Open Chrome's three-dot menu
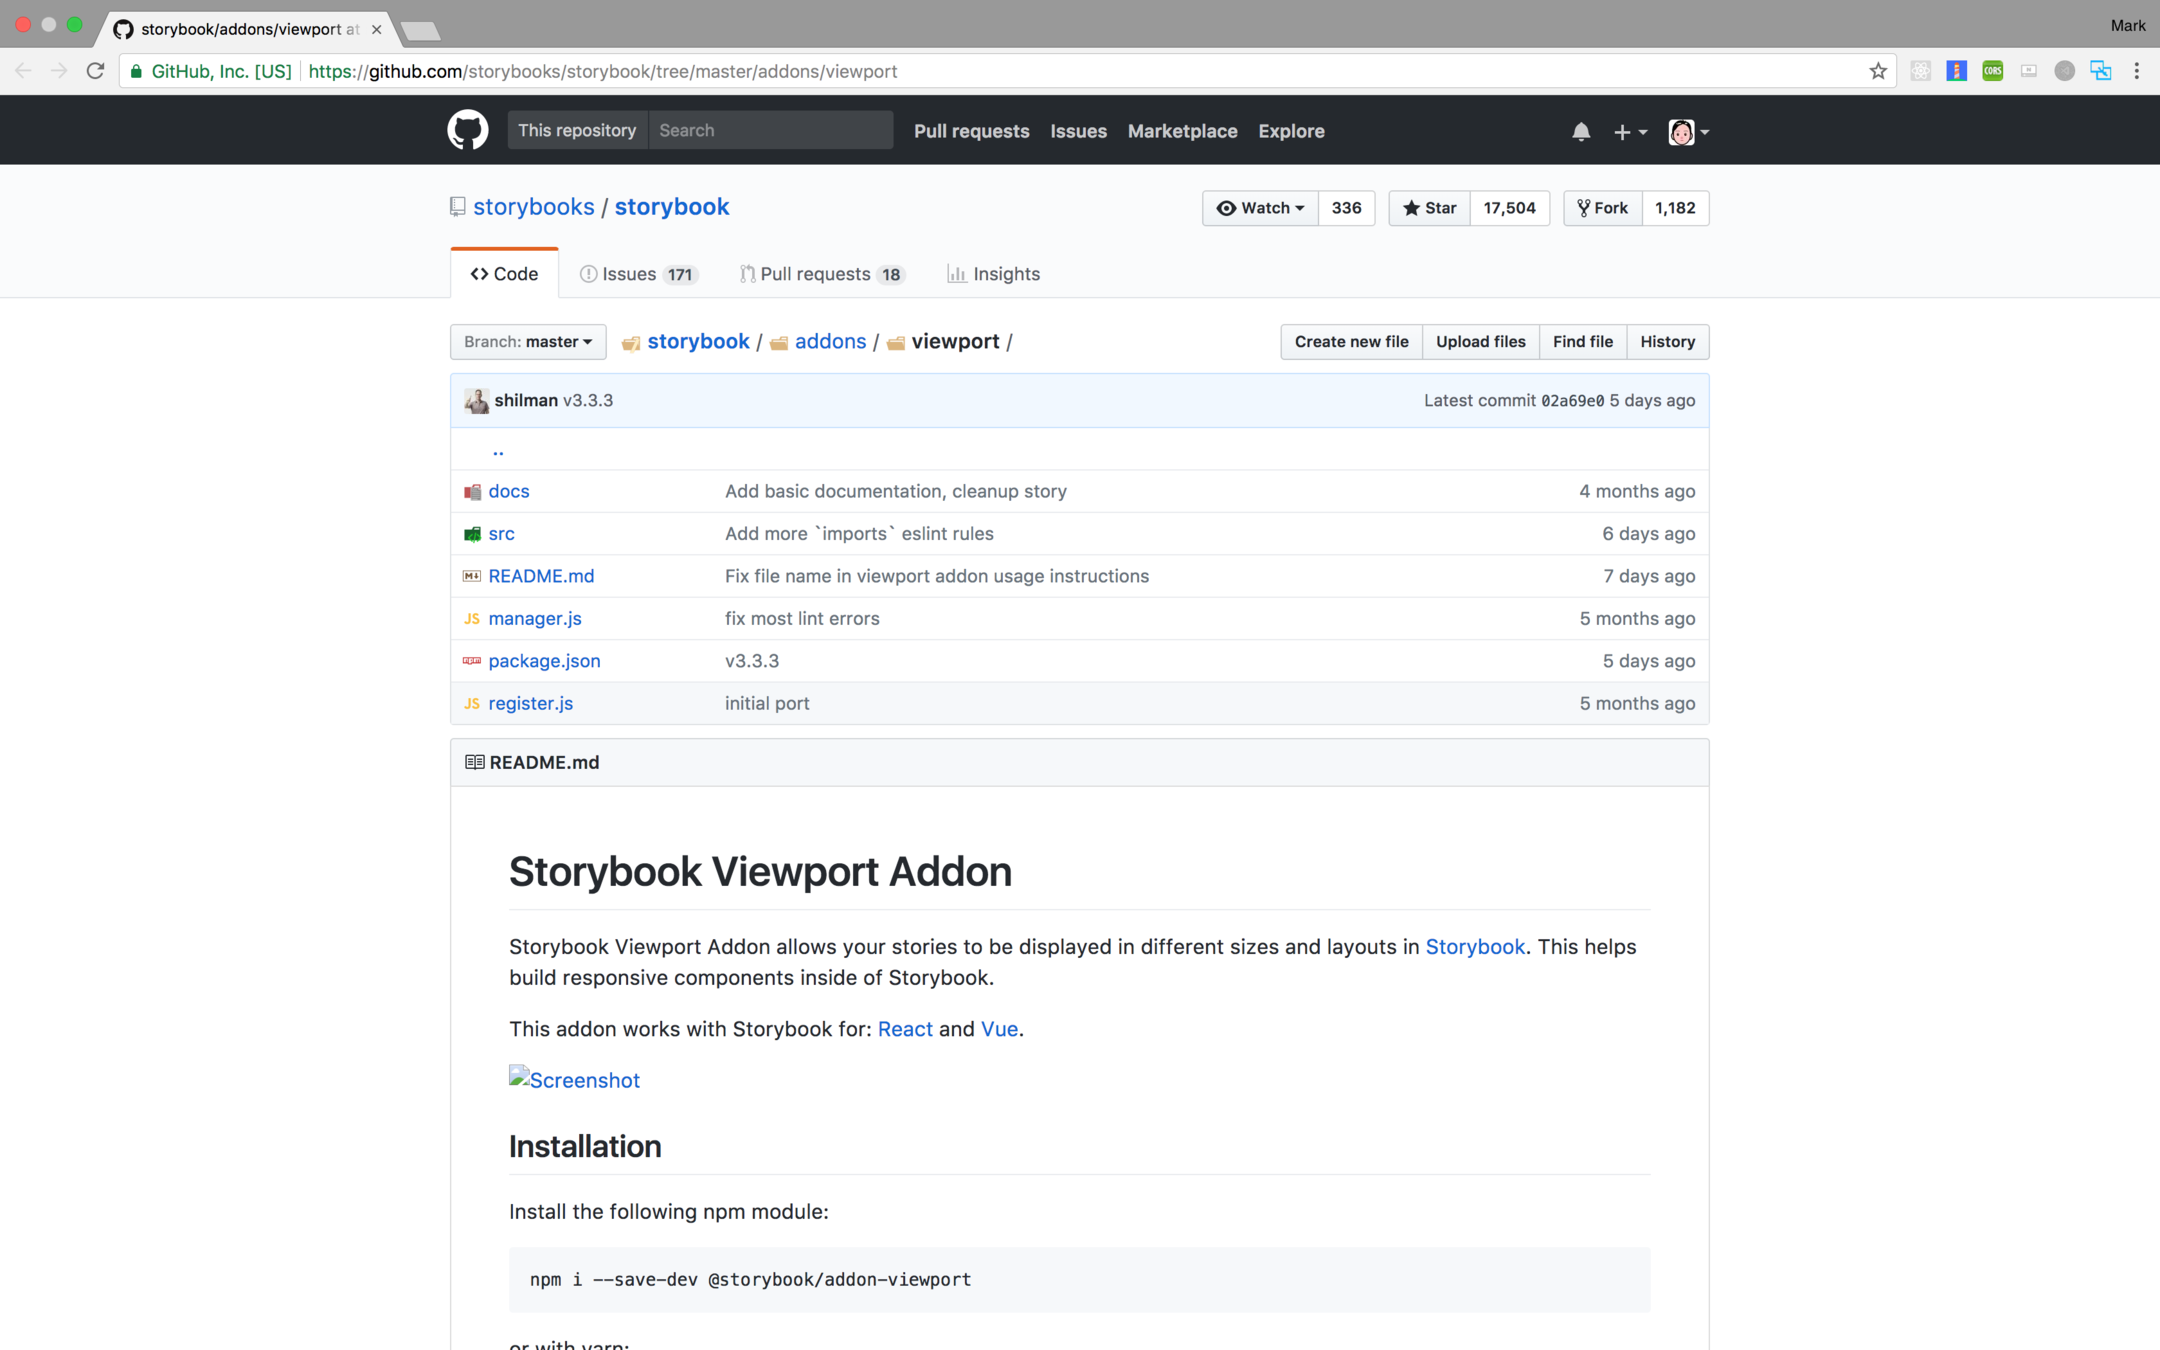Viewport: 2160px width, 1350px height. point(2136,71)
